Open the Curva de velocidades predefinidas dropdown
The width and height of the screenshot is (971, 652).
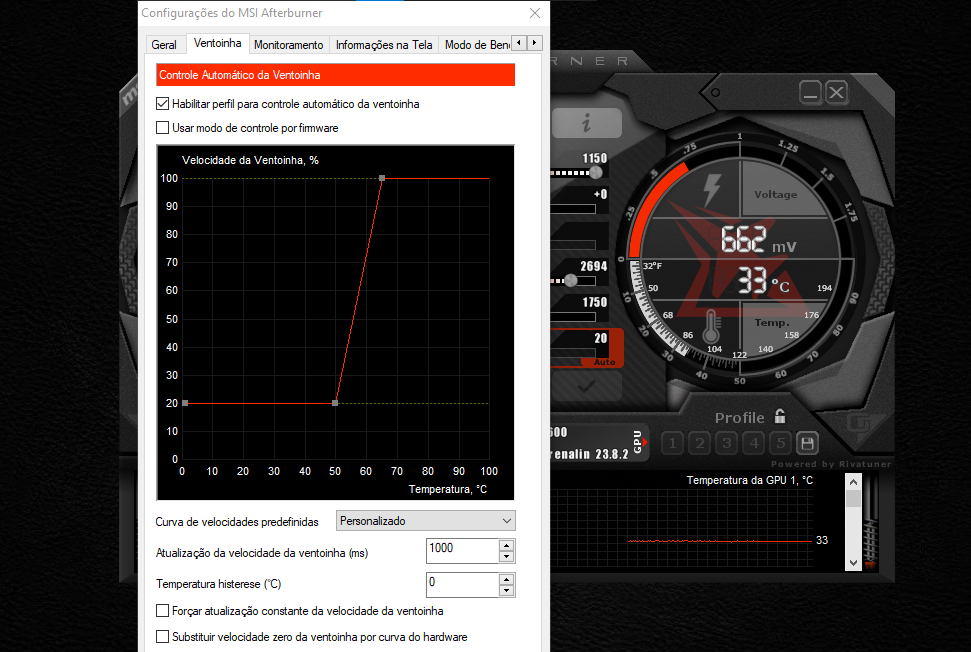click(x=425, y=521)
